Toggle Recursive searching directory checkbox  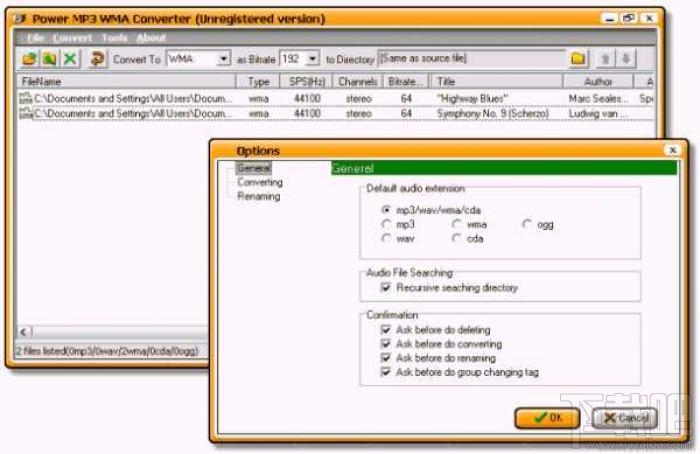click(x=386, y=287)
